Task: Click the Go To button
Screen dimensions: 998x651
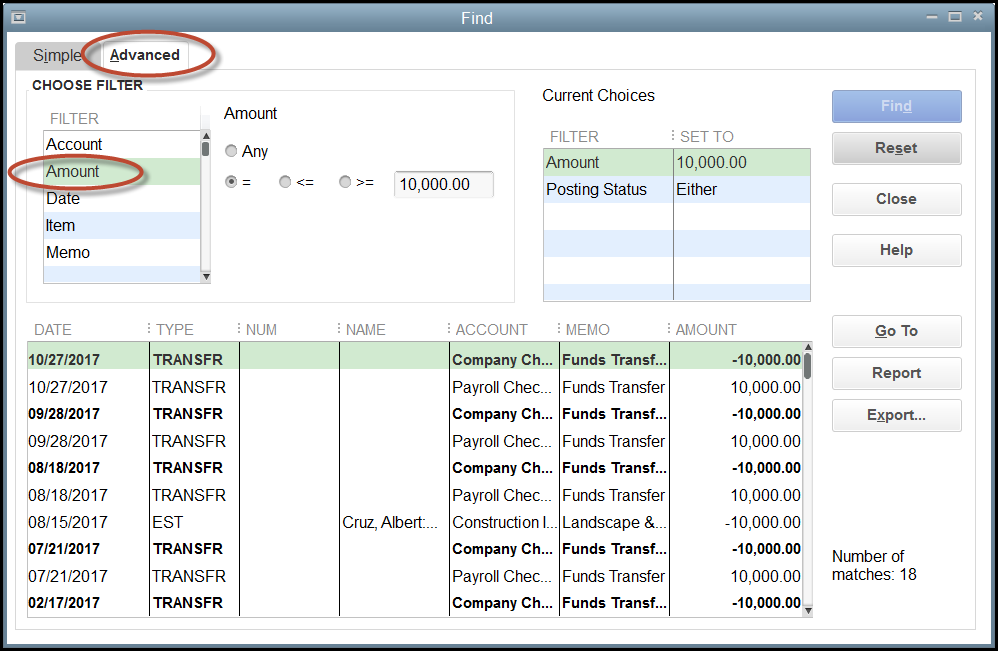Action: (x=895, y=331)
